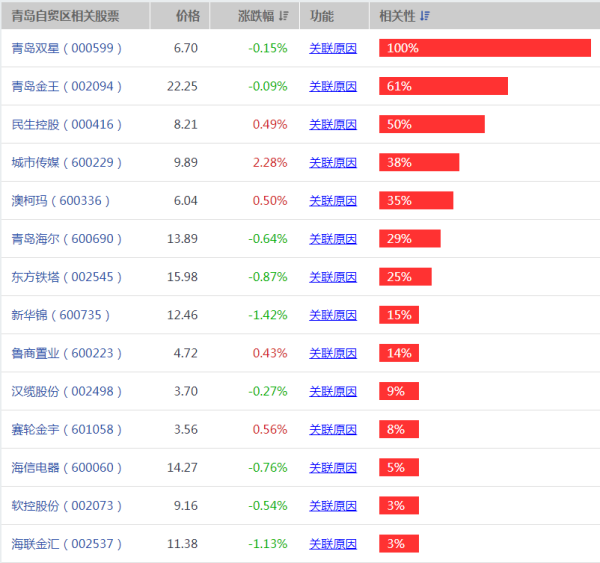Click stock name 赛轮金宇 (601058)
This screenshot has height=563, width=600.
(x=67, y=429)
